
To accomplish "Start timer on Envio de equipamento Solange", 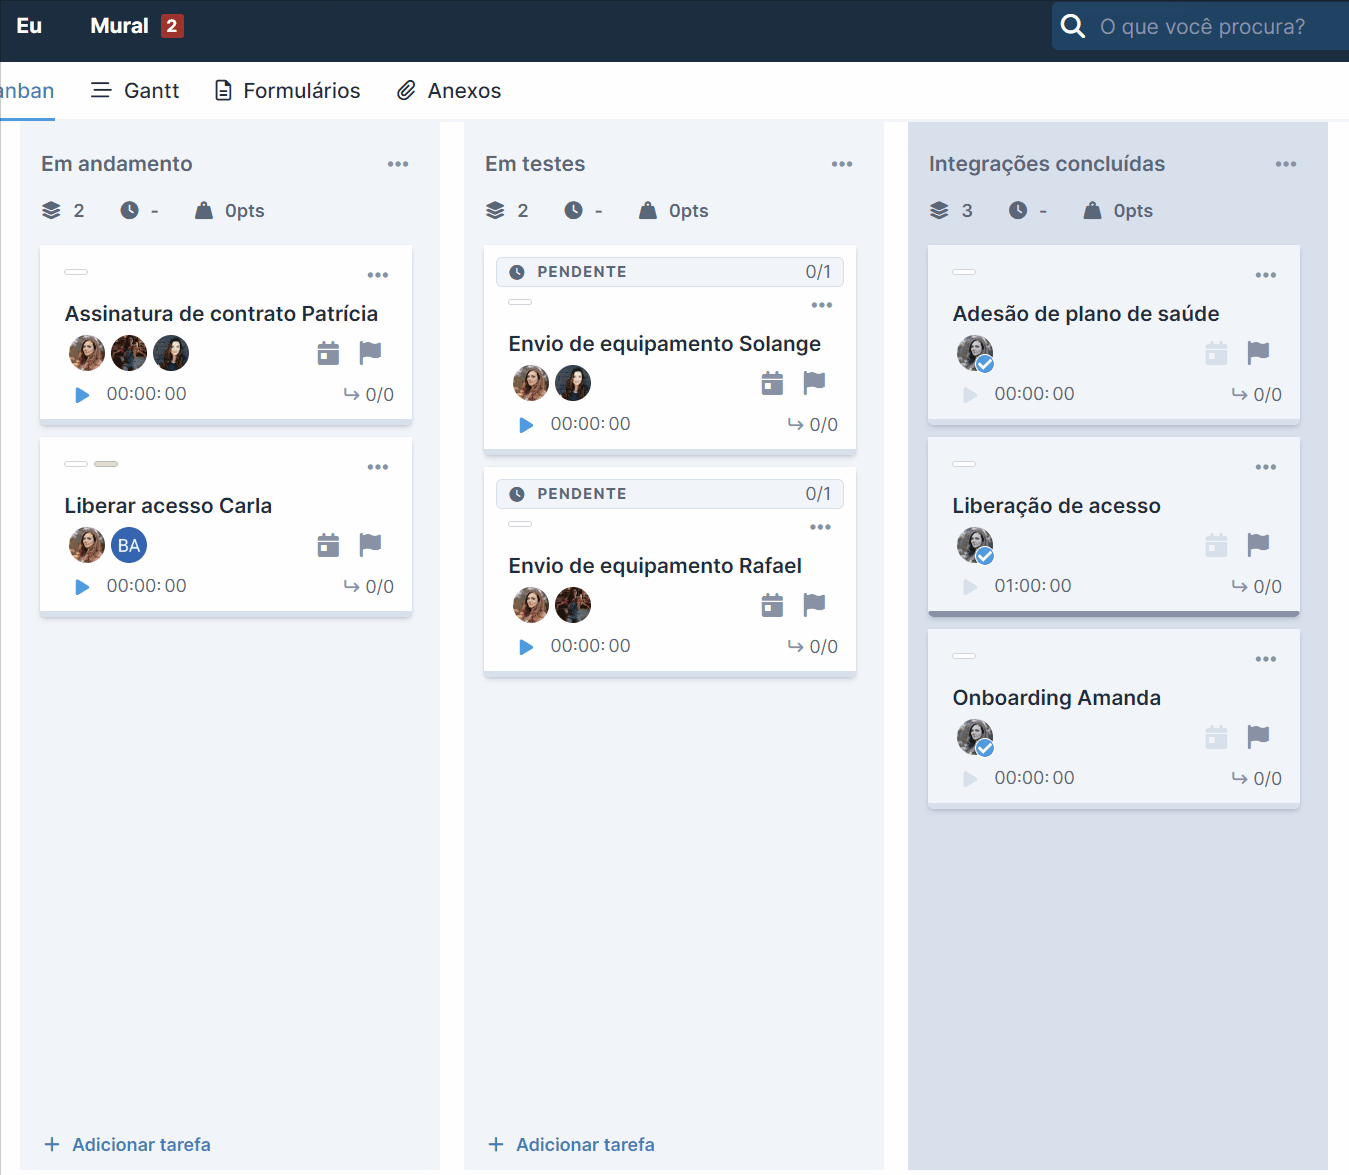I will 526,425.
